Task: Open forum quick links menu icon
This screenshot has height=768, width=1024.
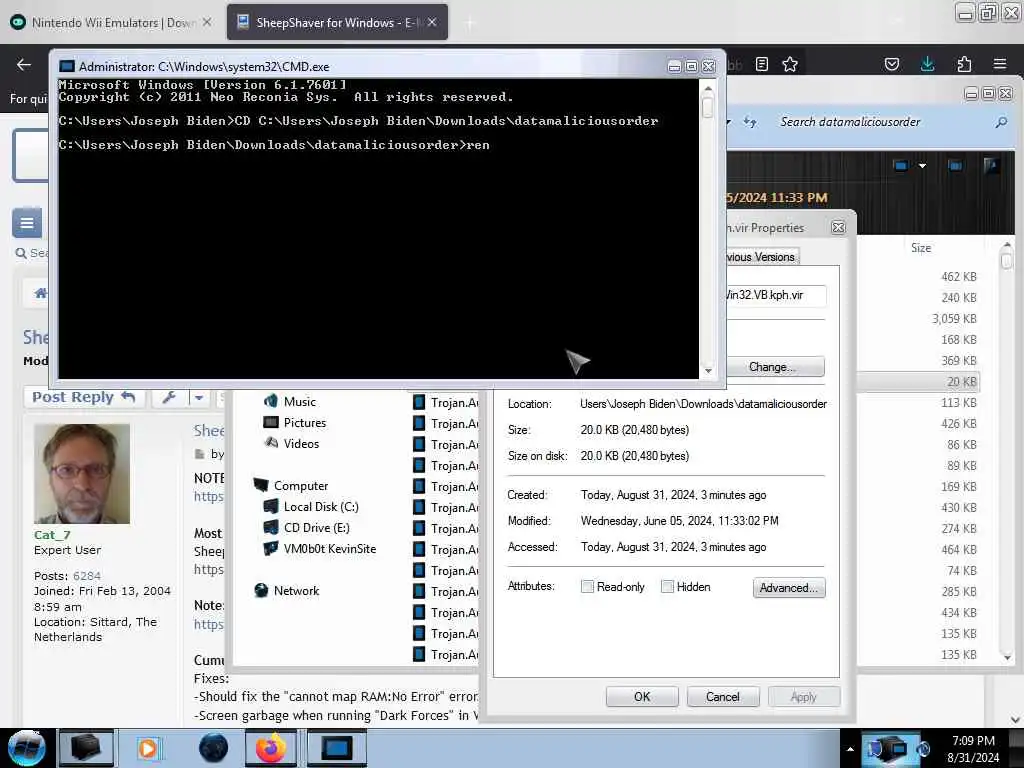Action: click(27, 223)
